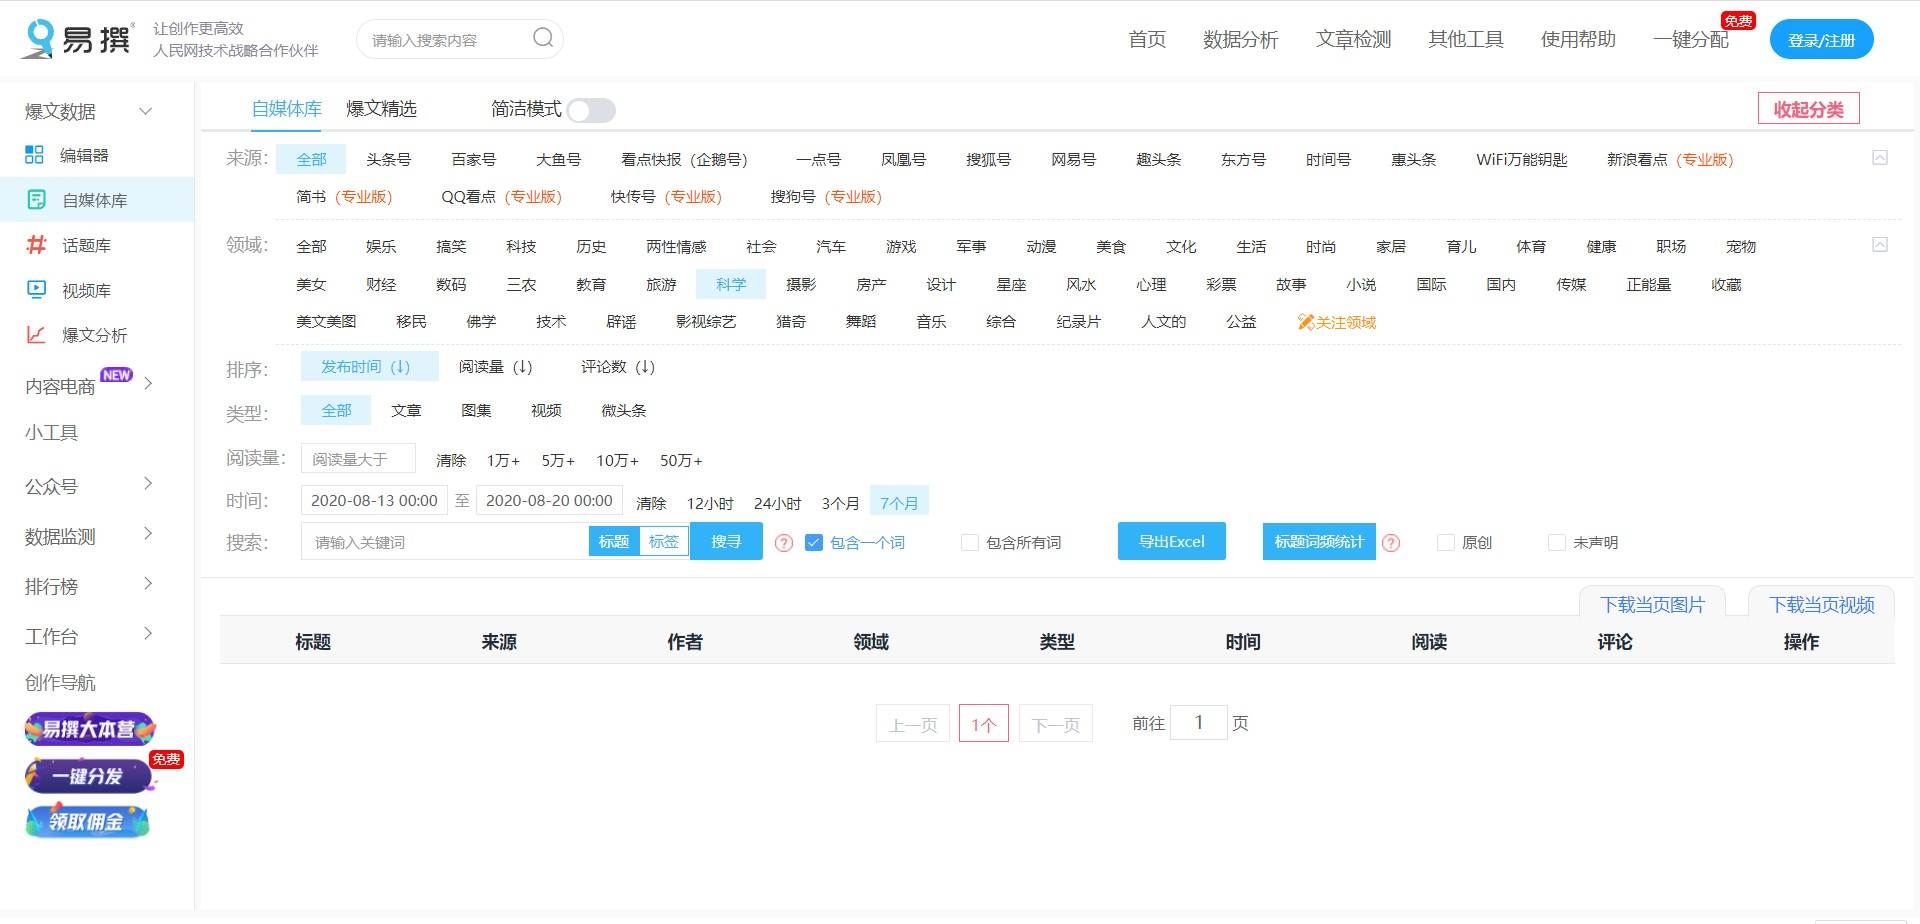Click the search magnifier icon
The width and height of the screenshot is (1920, 924).
pyautogui.click(x=542, y=38)
